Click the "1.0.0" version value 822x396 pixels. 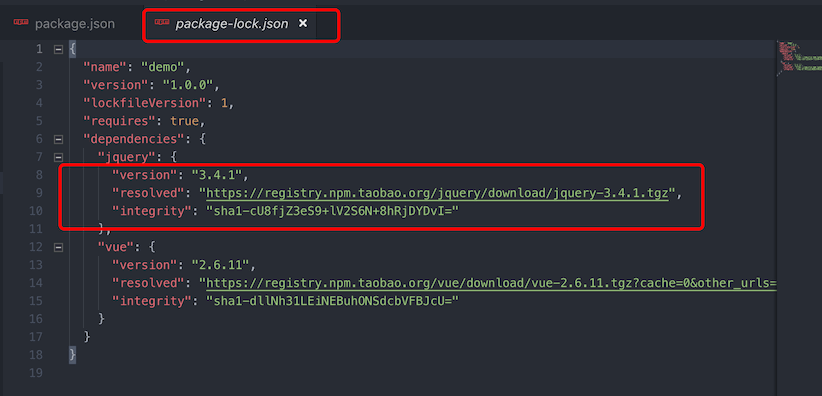coord(187,85)
